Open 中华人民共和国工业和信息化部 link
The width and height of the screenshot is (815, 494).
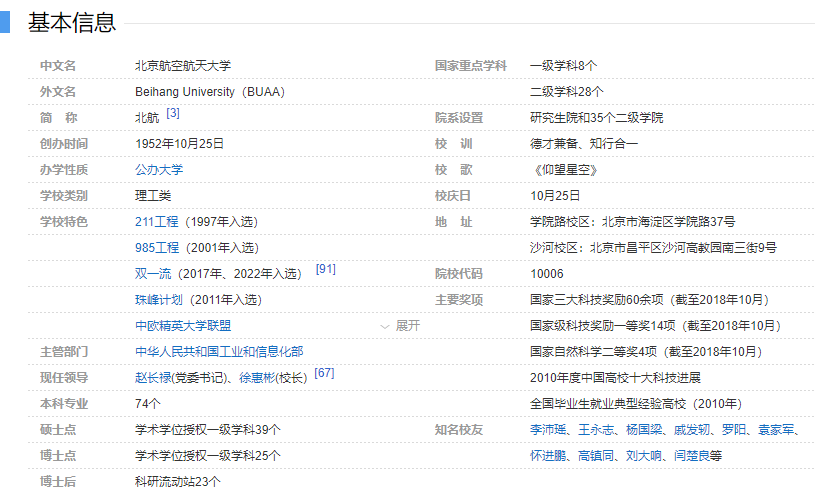(219, 351)
